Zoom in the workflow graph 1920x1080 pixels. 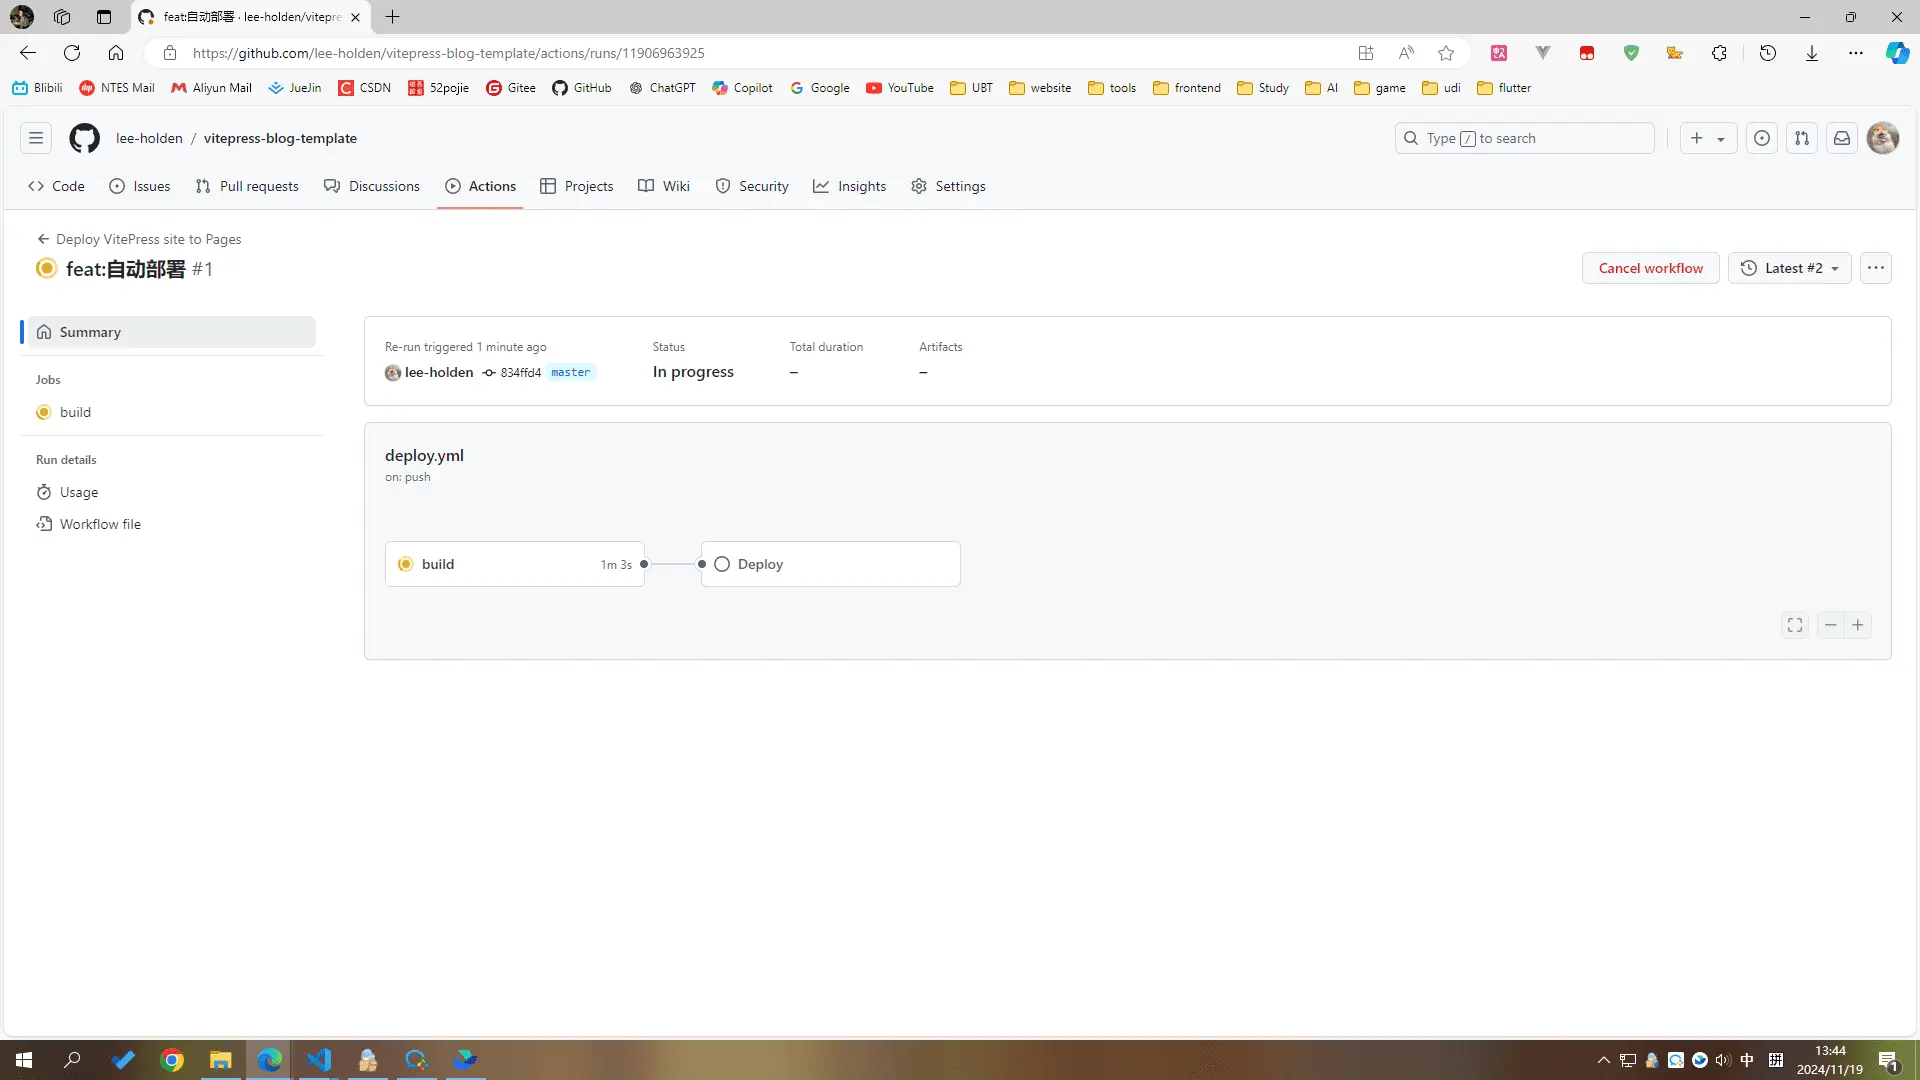(x=1858, y=625)
